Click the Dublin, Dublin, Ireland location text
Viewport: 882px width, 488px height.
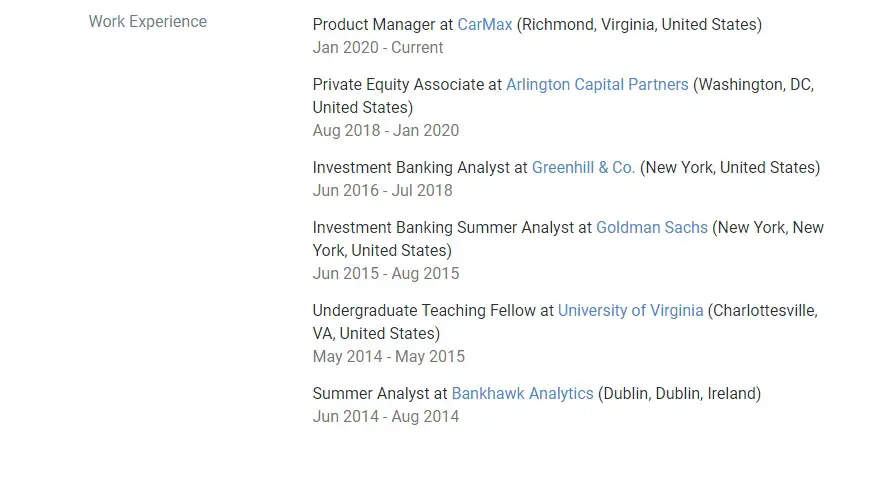pos(680,394)
